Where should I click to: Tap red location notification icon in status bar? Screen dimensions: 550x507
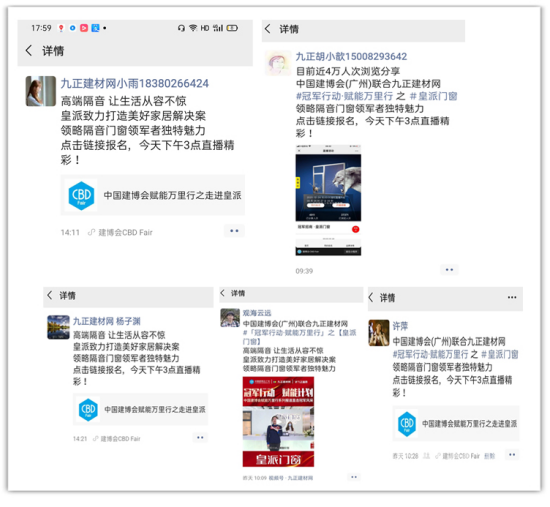click(x=61, y=28)
